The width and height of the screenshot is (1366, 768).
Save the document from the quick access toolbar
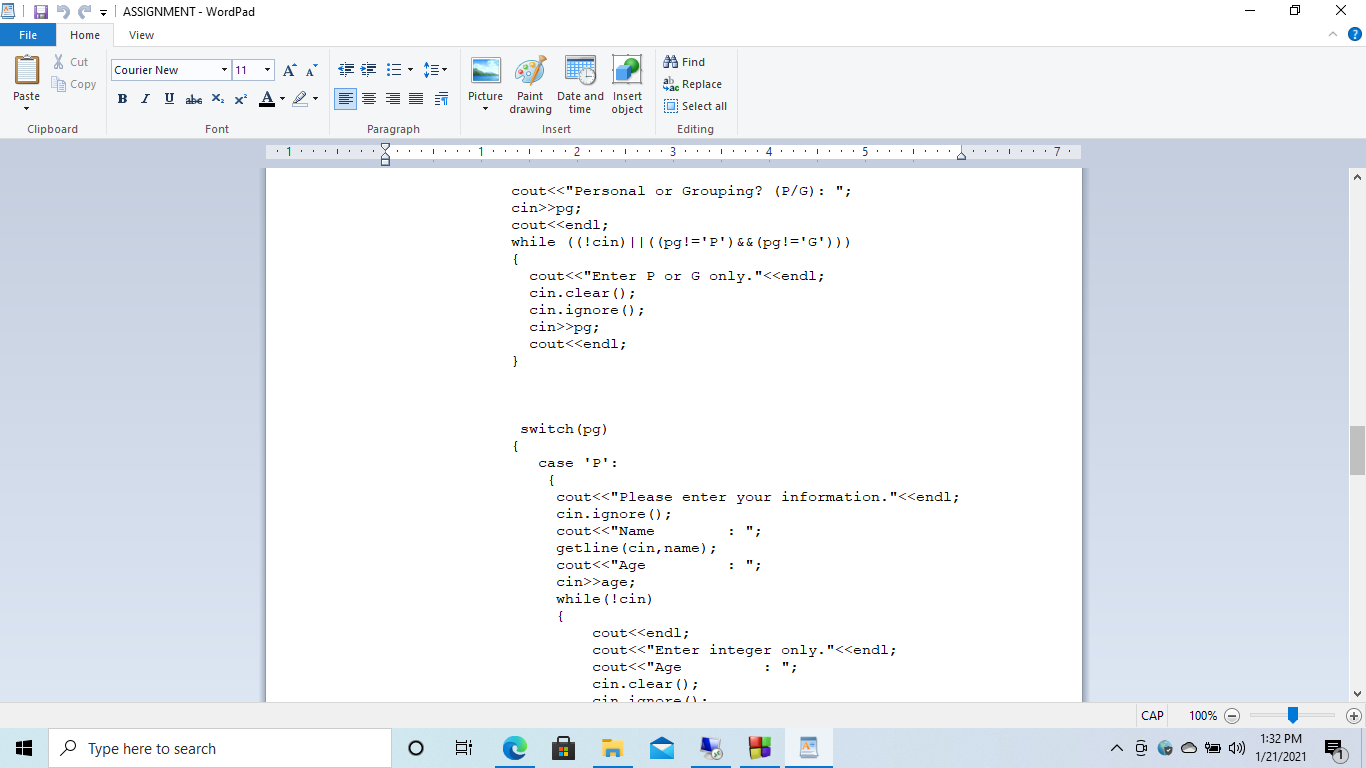tap(41, 11)
